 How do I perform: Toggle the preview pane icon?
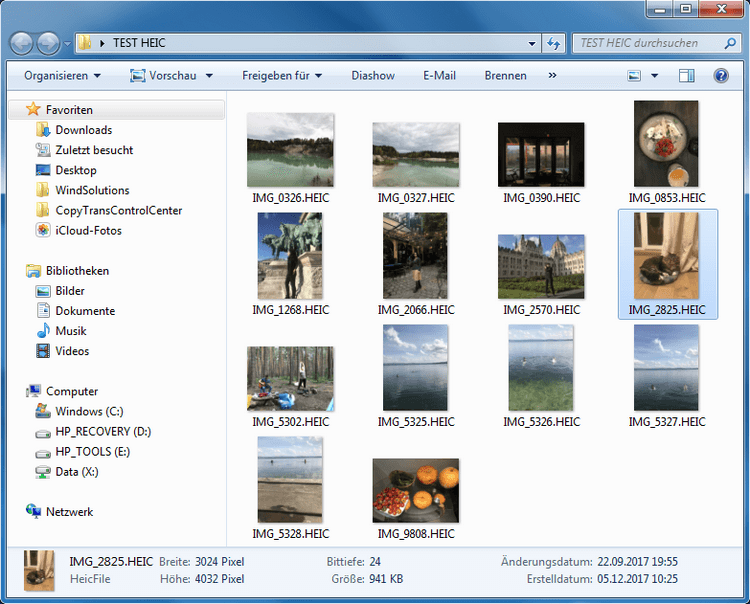[686, 76]
